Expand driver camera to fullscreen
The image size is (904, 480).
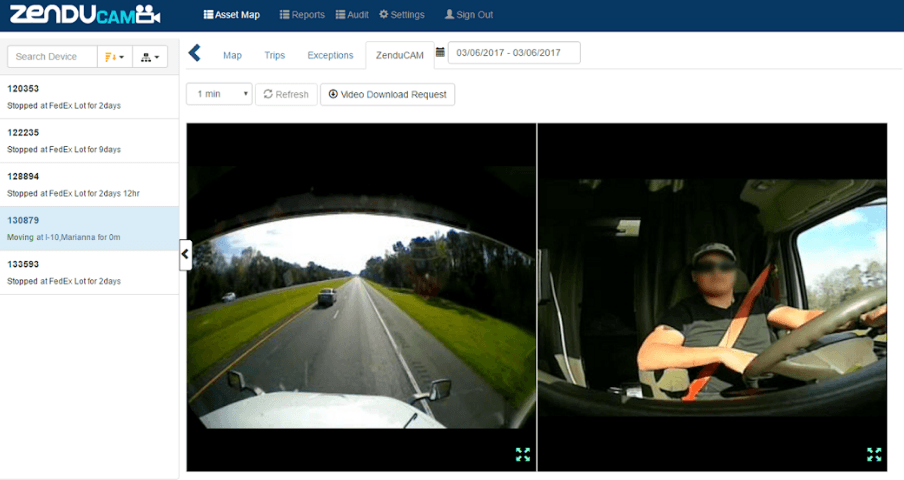pos(874,455)
